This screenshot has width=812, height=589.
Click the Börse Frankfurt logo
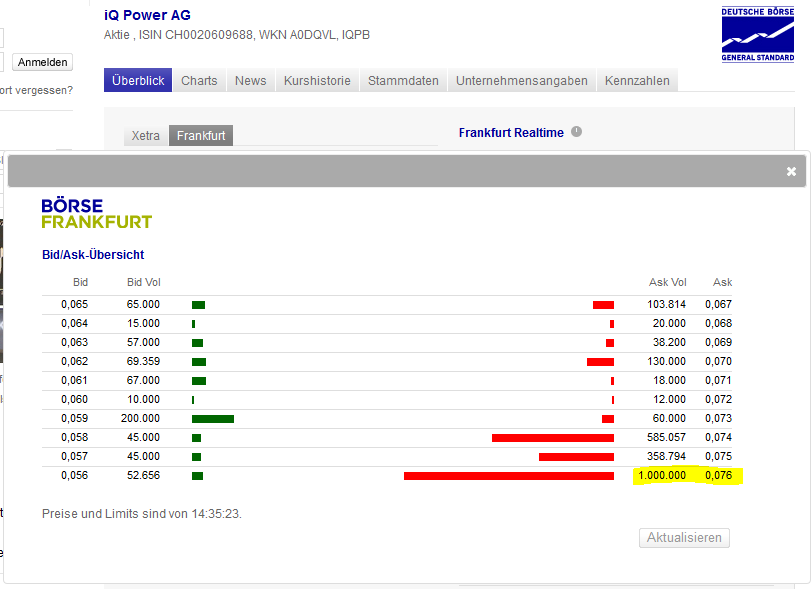pos(96,213)
